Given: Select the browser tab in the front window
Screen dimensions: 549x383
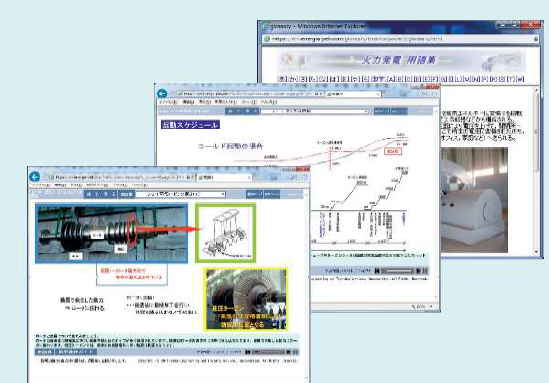Looking at the screenshot, I should (x=224, y=177).
